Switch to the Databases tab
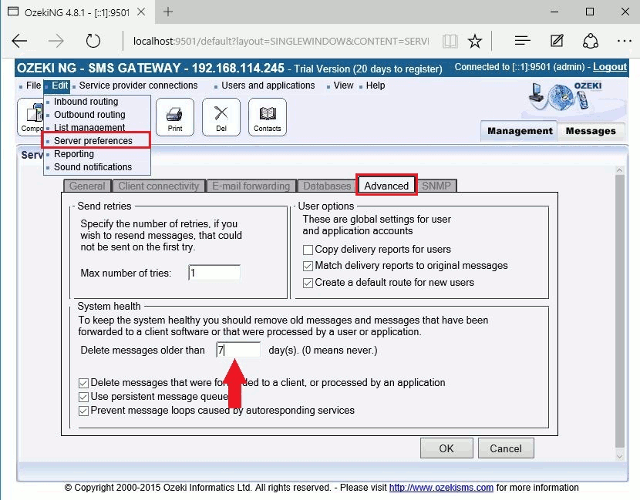The width and height of the screenshot is (640, 500). click(x=327, y=186)
